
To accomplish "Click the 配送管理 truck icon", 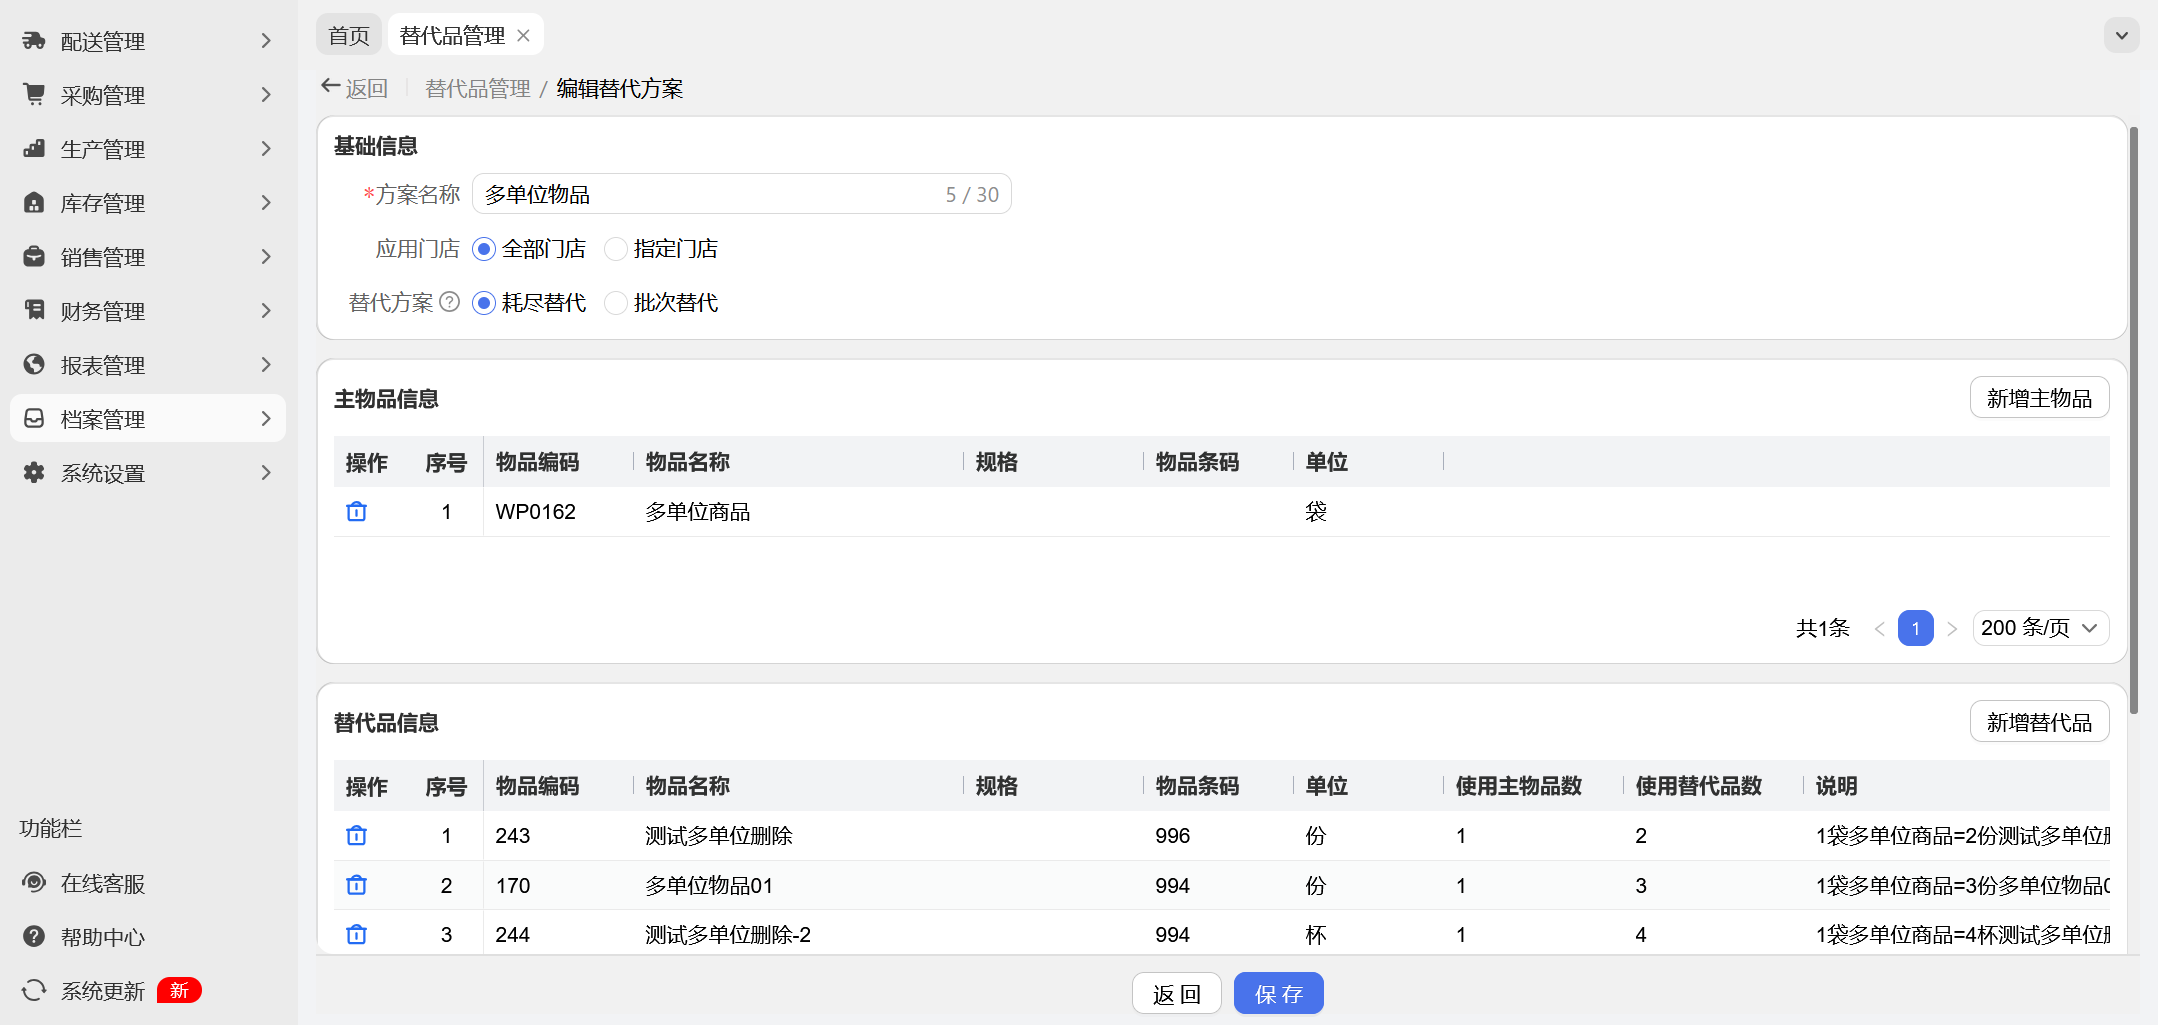I will click(34, 41).
